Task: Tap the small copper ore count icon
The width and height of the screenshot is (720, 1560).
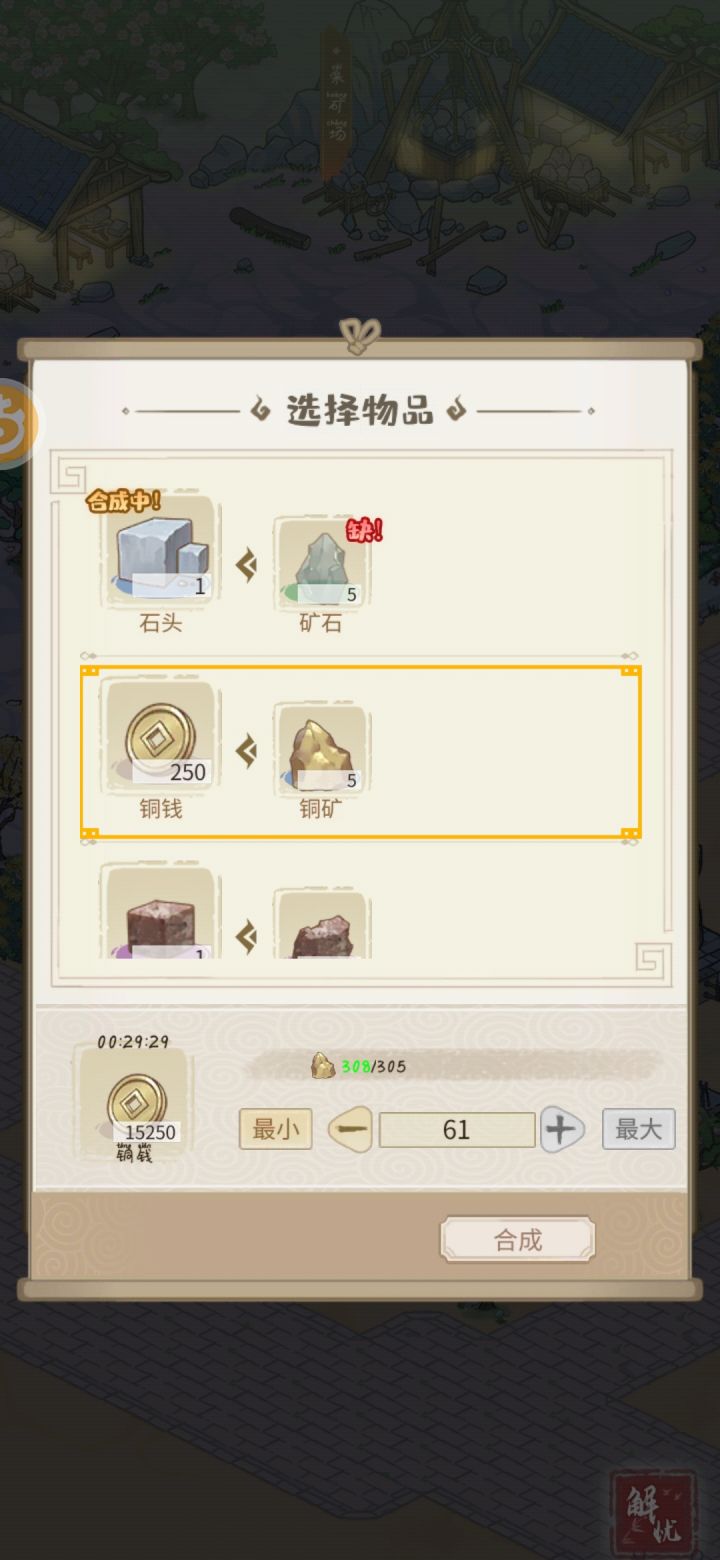Action: coord(323,1066)
